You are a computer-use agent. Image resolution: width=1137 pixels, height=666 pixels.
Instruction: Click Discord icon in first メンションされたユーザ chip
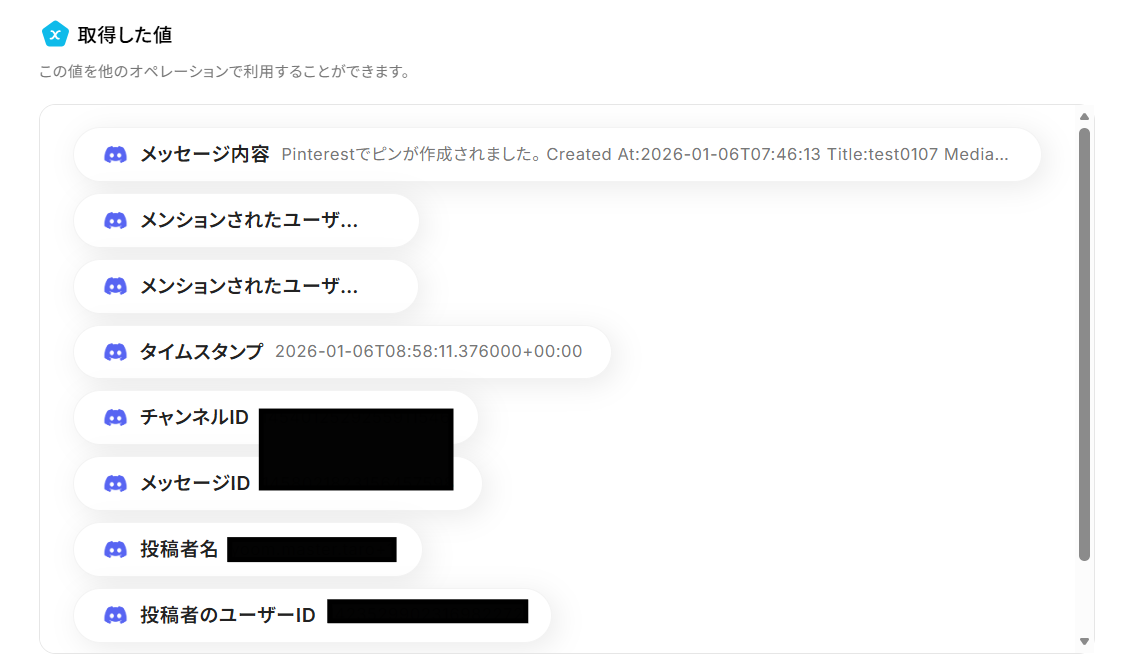(115, 221)
